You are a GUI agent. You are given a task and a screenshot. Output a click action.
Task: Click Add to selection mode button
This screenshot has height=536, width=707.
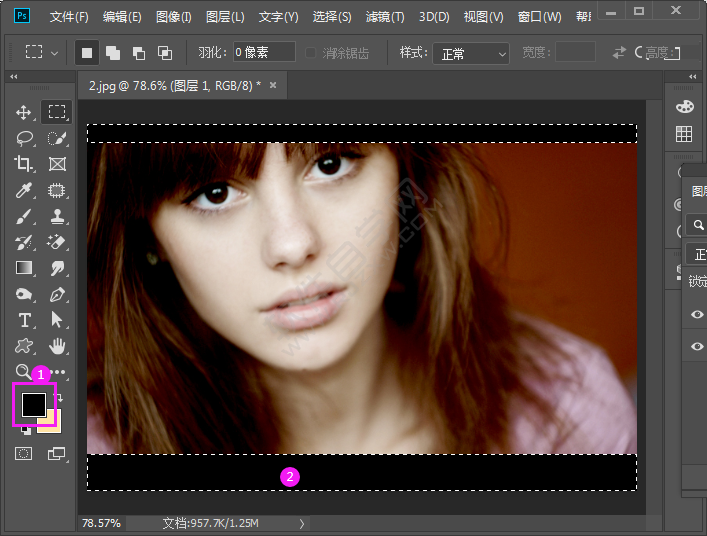[112, 52]
